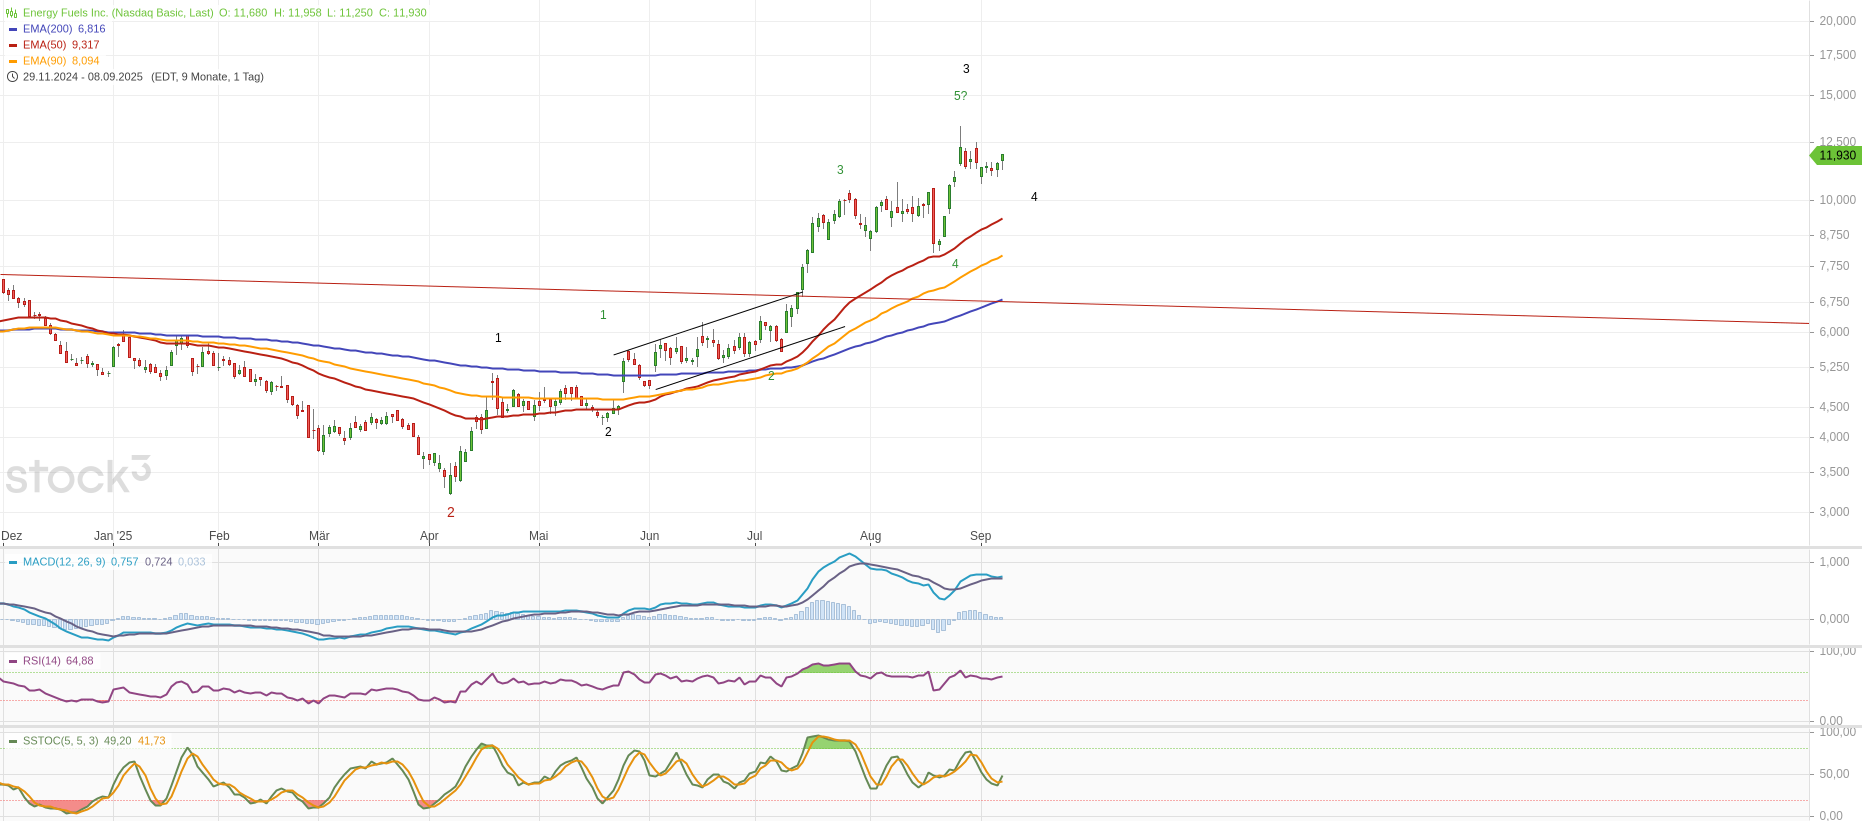Click the blue EMA(200) color marker
The width and height of the screenshot is (1862, 821).
point(13,29)
